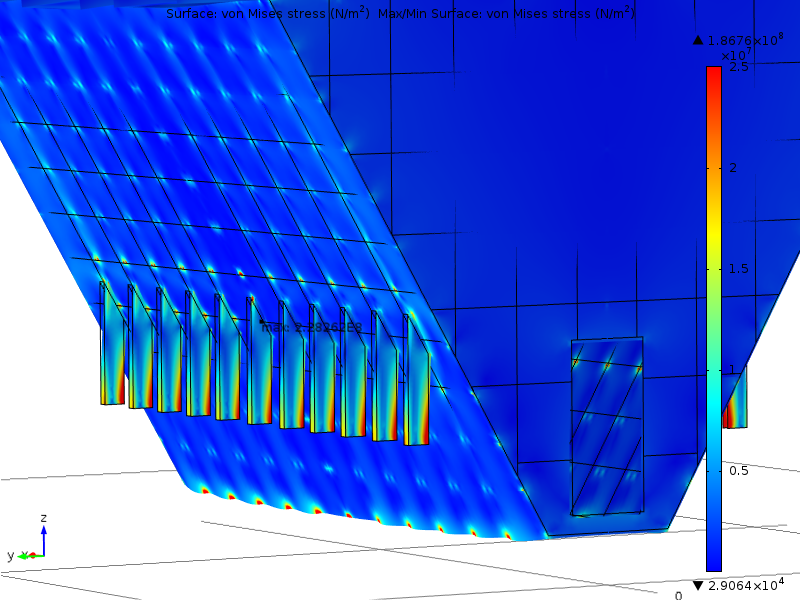Click the grid axis label 0 at bottom

click(678, 595)
